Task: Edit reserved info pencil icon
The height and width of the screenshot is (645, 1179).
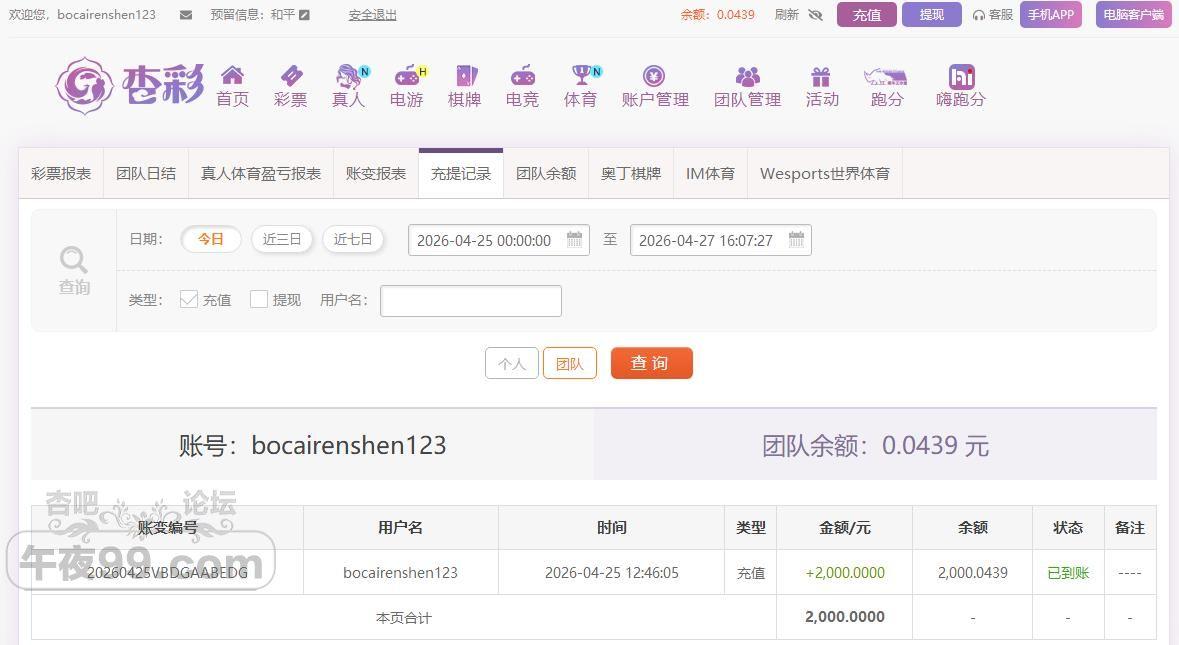Action: pyautogui.click(x=304, y=15)
